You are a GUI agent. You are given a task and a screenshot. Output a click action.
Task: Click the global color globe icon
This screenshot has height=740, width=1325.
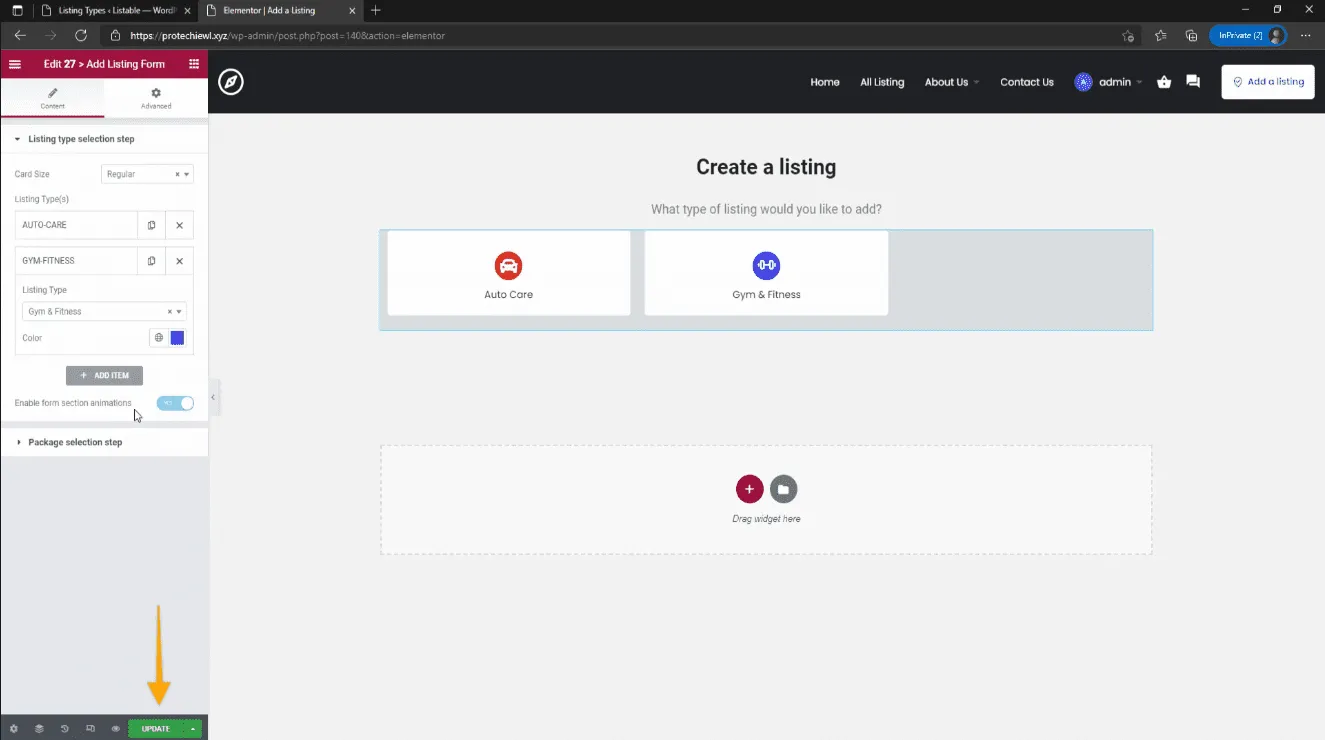pos(158,338)
